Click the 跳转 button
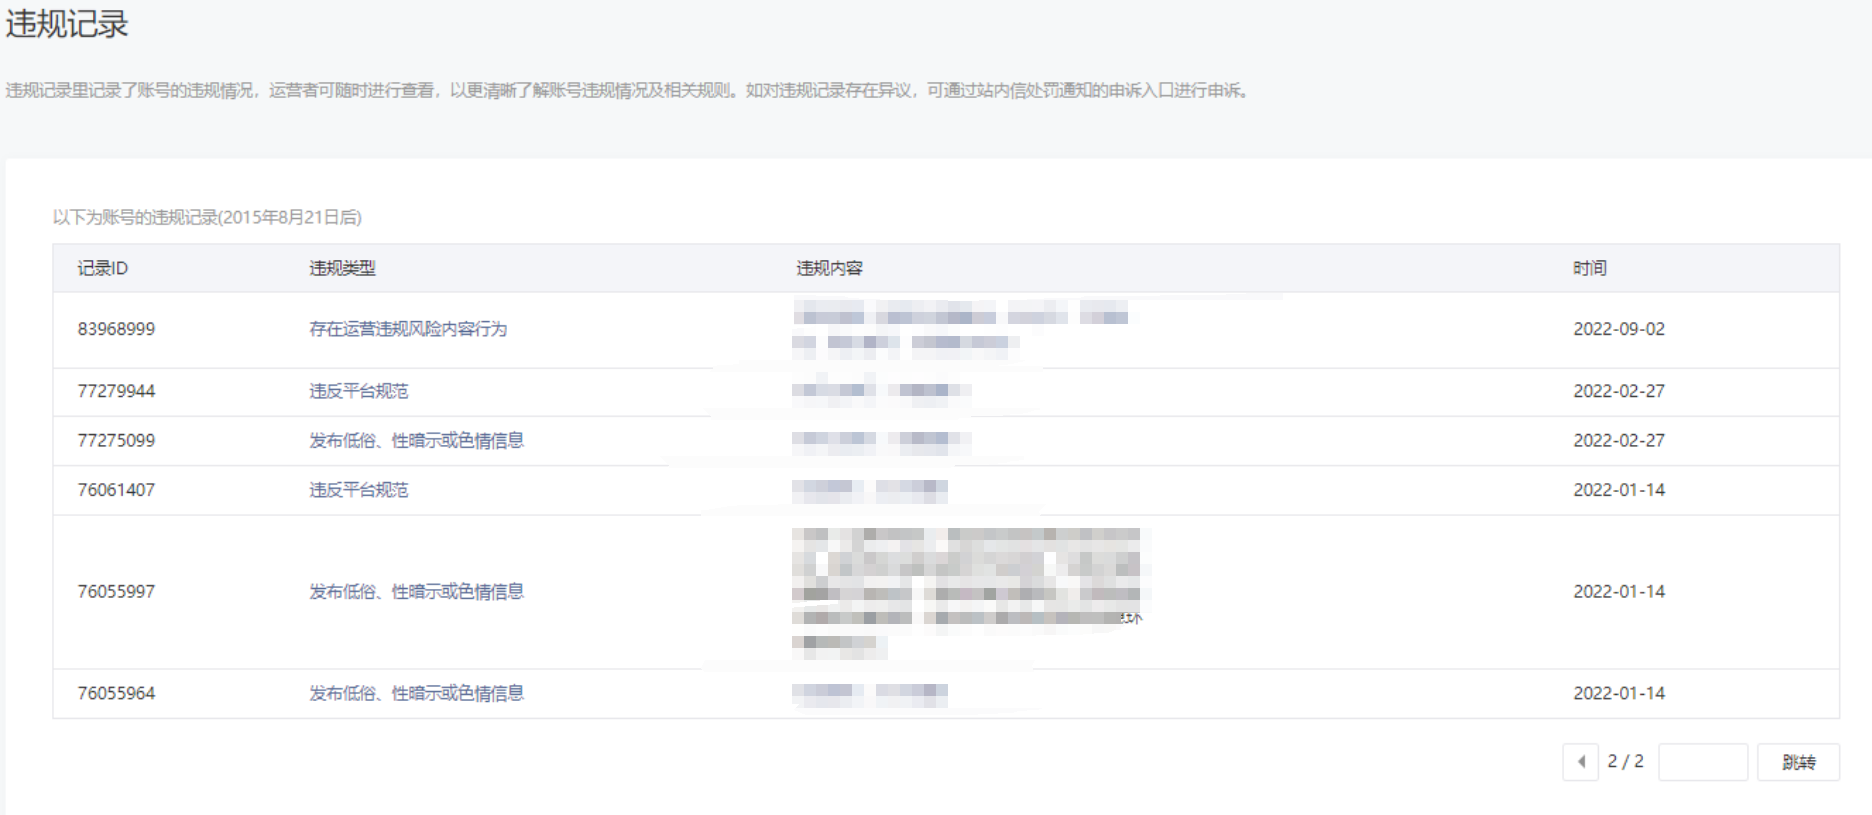Screen dimensions: 1872x815 coord(1798,762)
